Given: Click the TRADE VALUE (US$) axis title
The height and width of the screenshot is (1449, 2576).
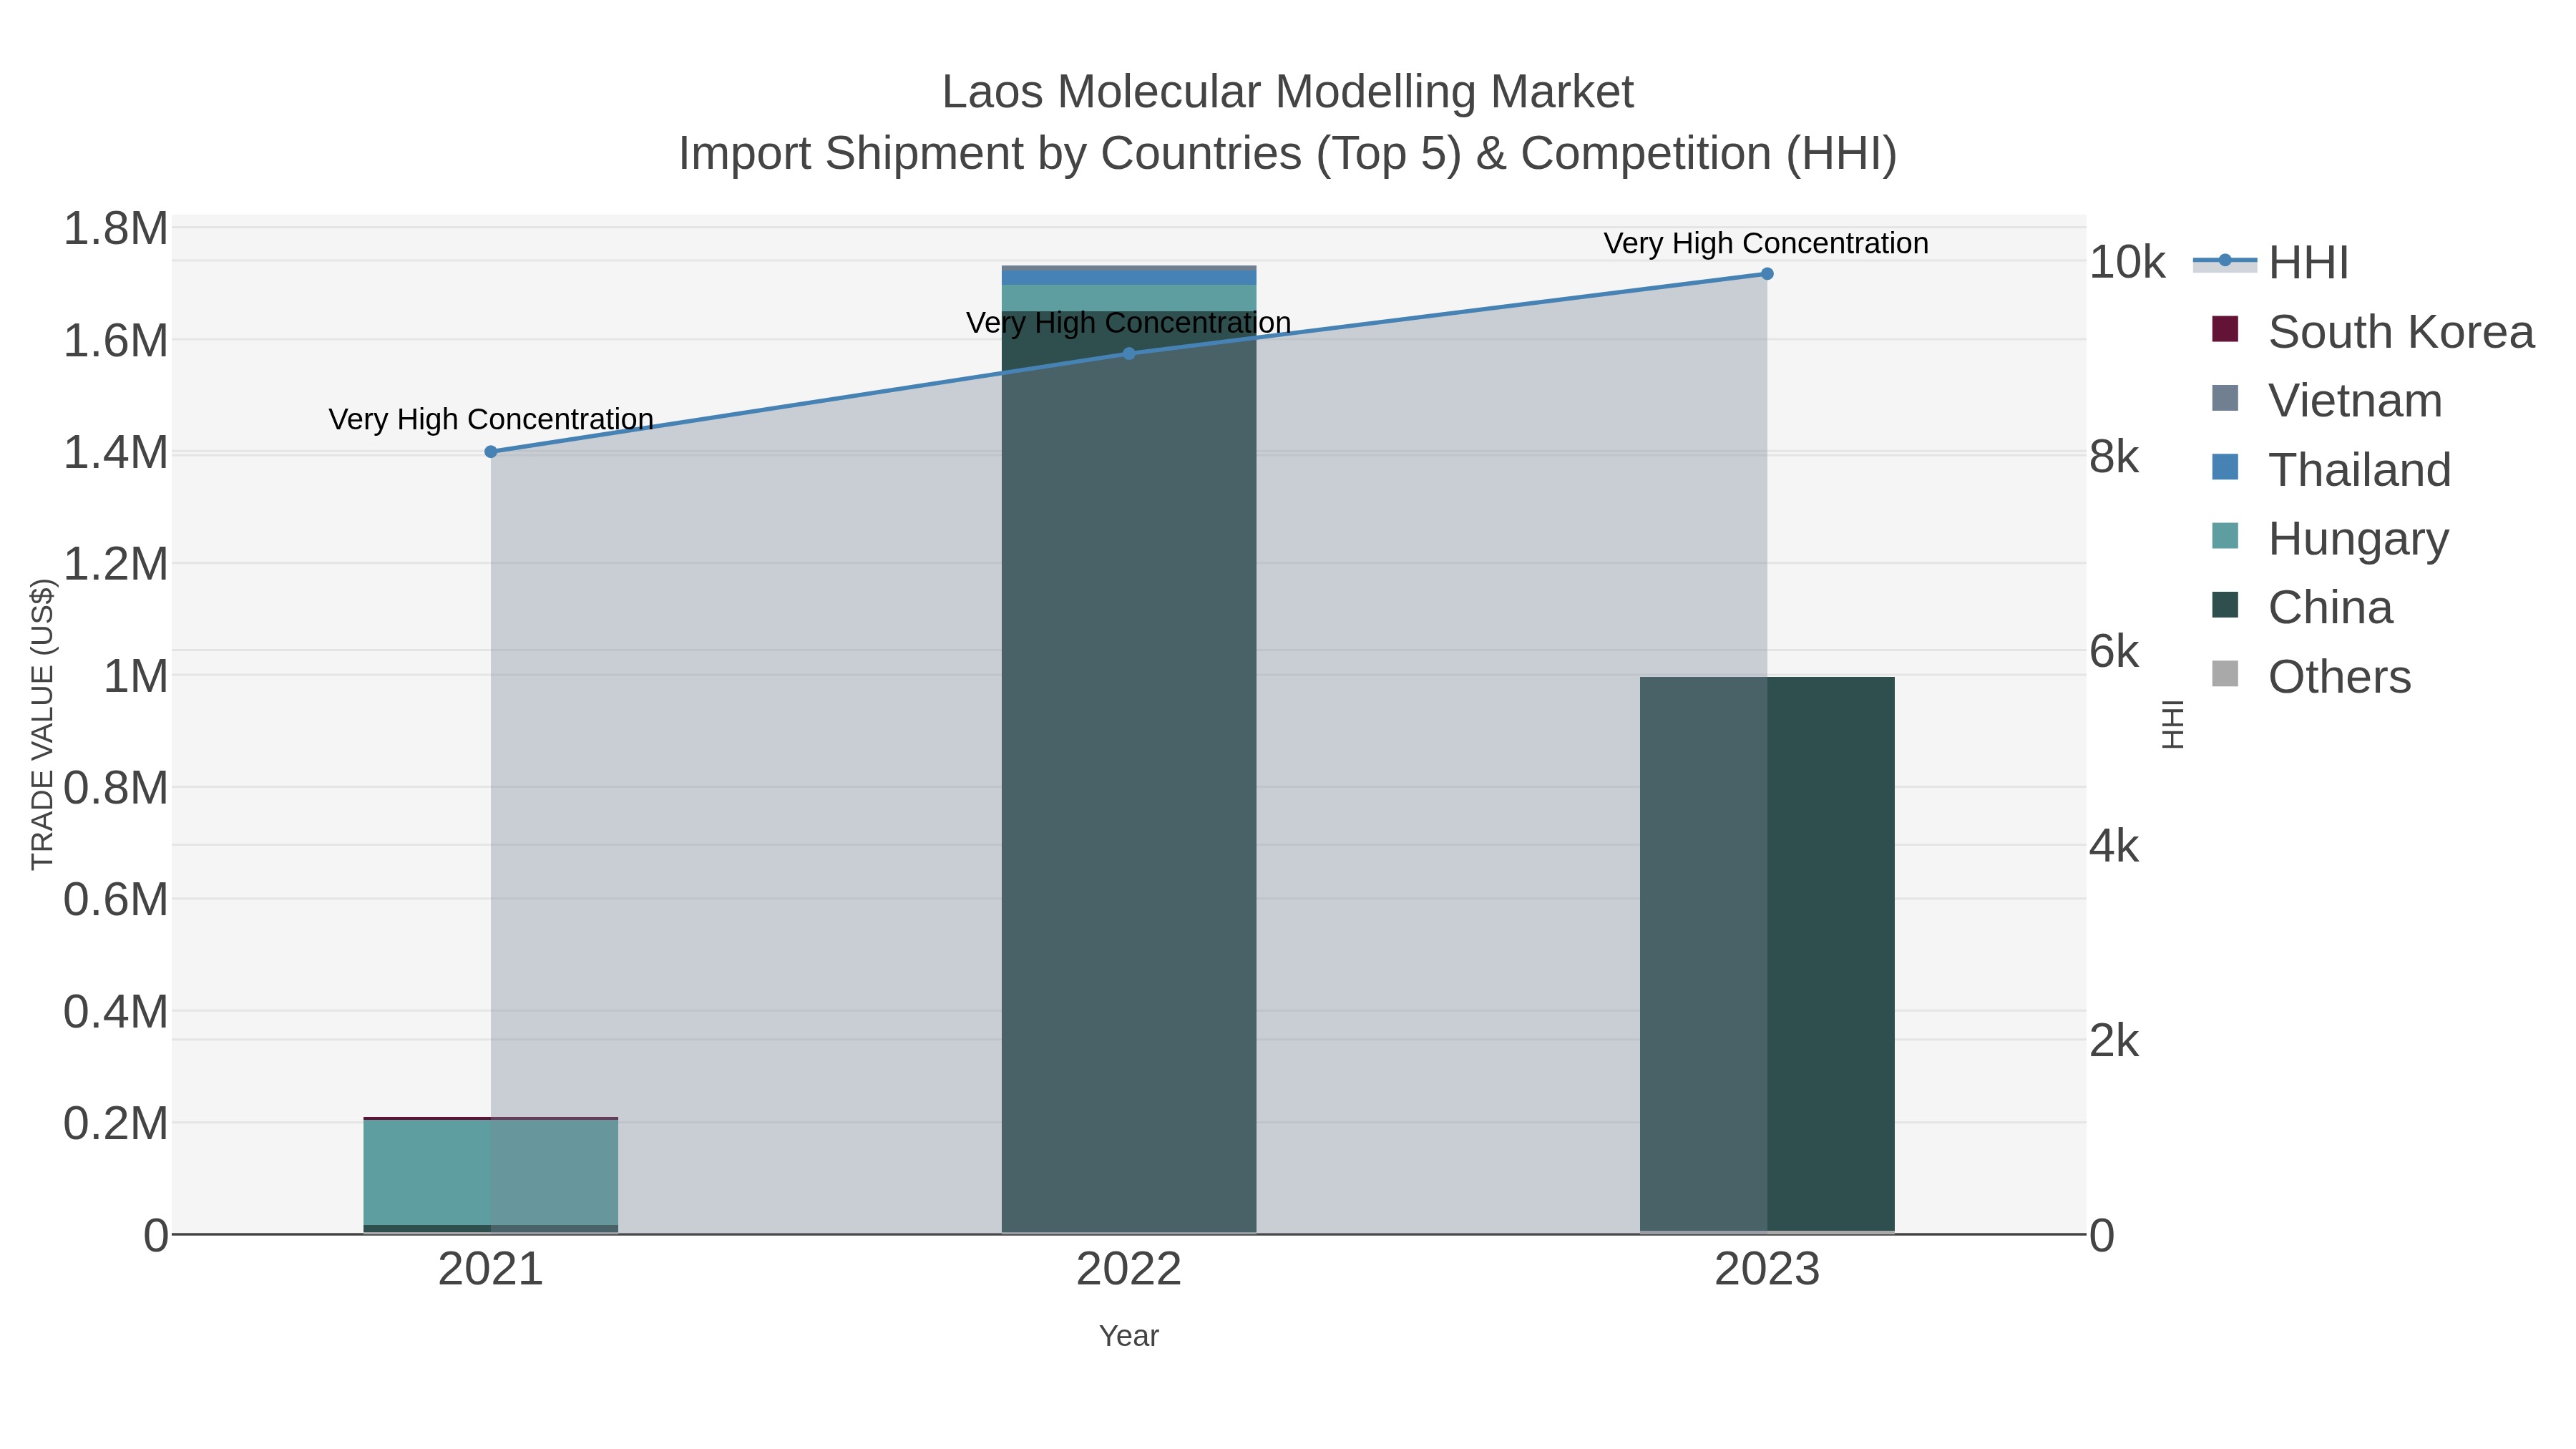Looking at the screenshot, I should (43, 724).
